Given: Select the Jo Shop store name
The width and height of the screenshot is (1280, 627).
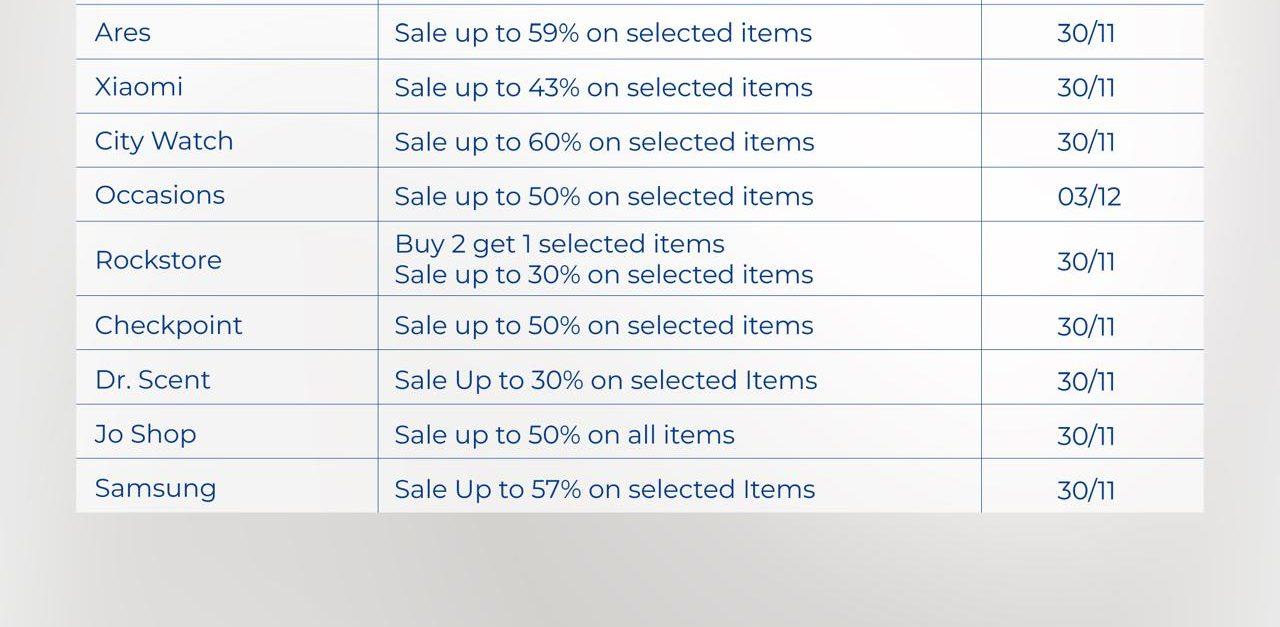Looking at the screenshot, I should click(x=146, y=434).
